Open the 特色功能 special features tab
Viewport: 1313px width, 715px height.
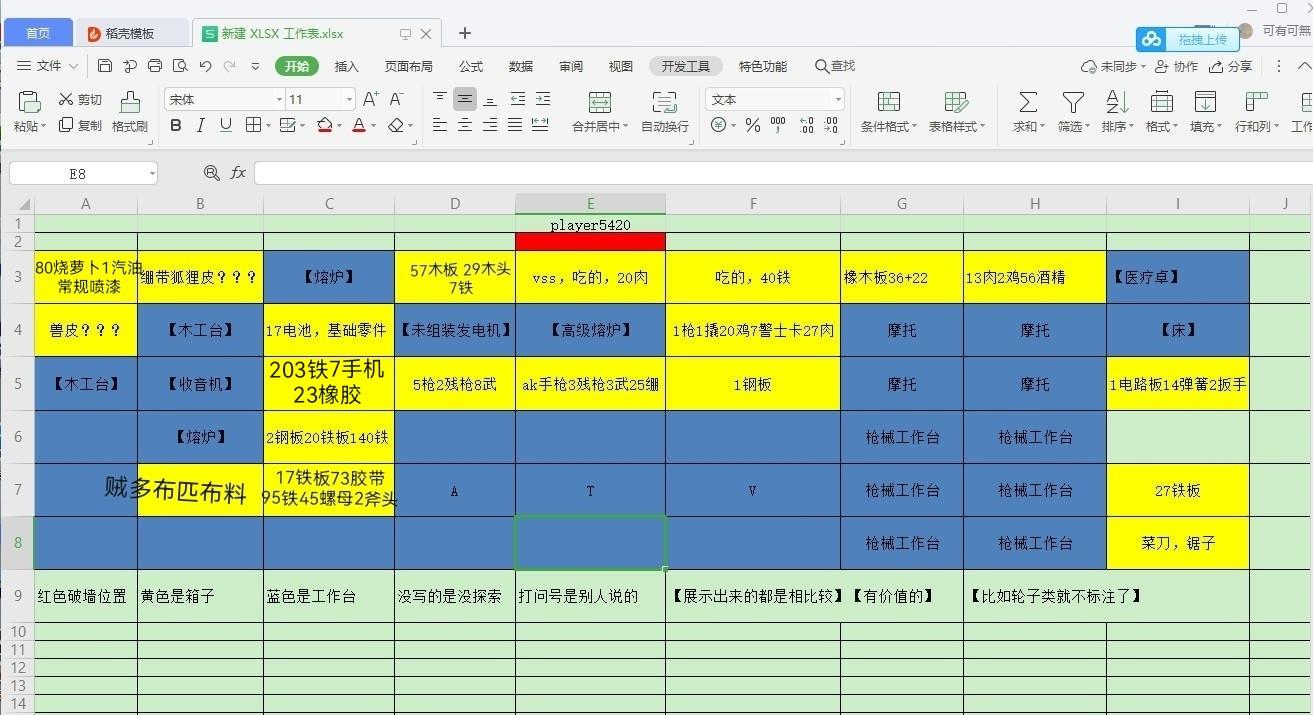point(763,66)
